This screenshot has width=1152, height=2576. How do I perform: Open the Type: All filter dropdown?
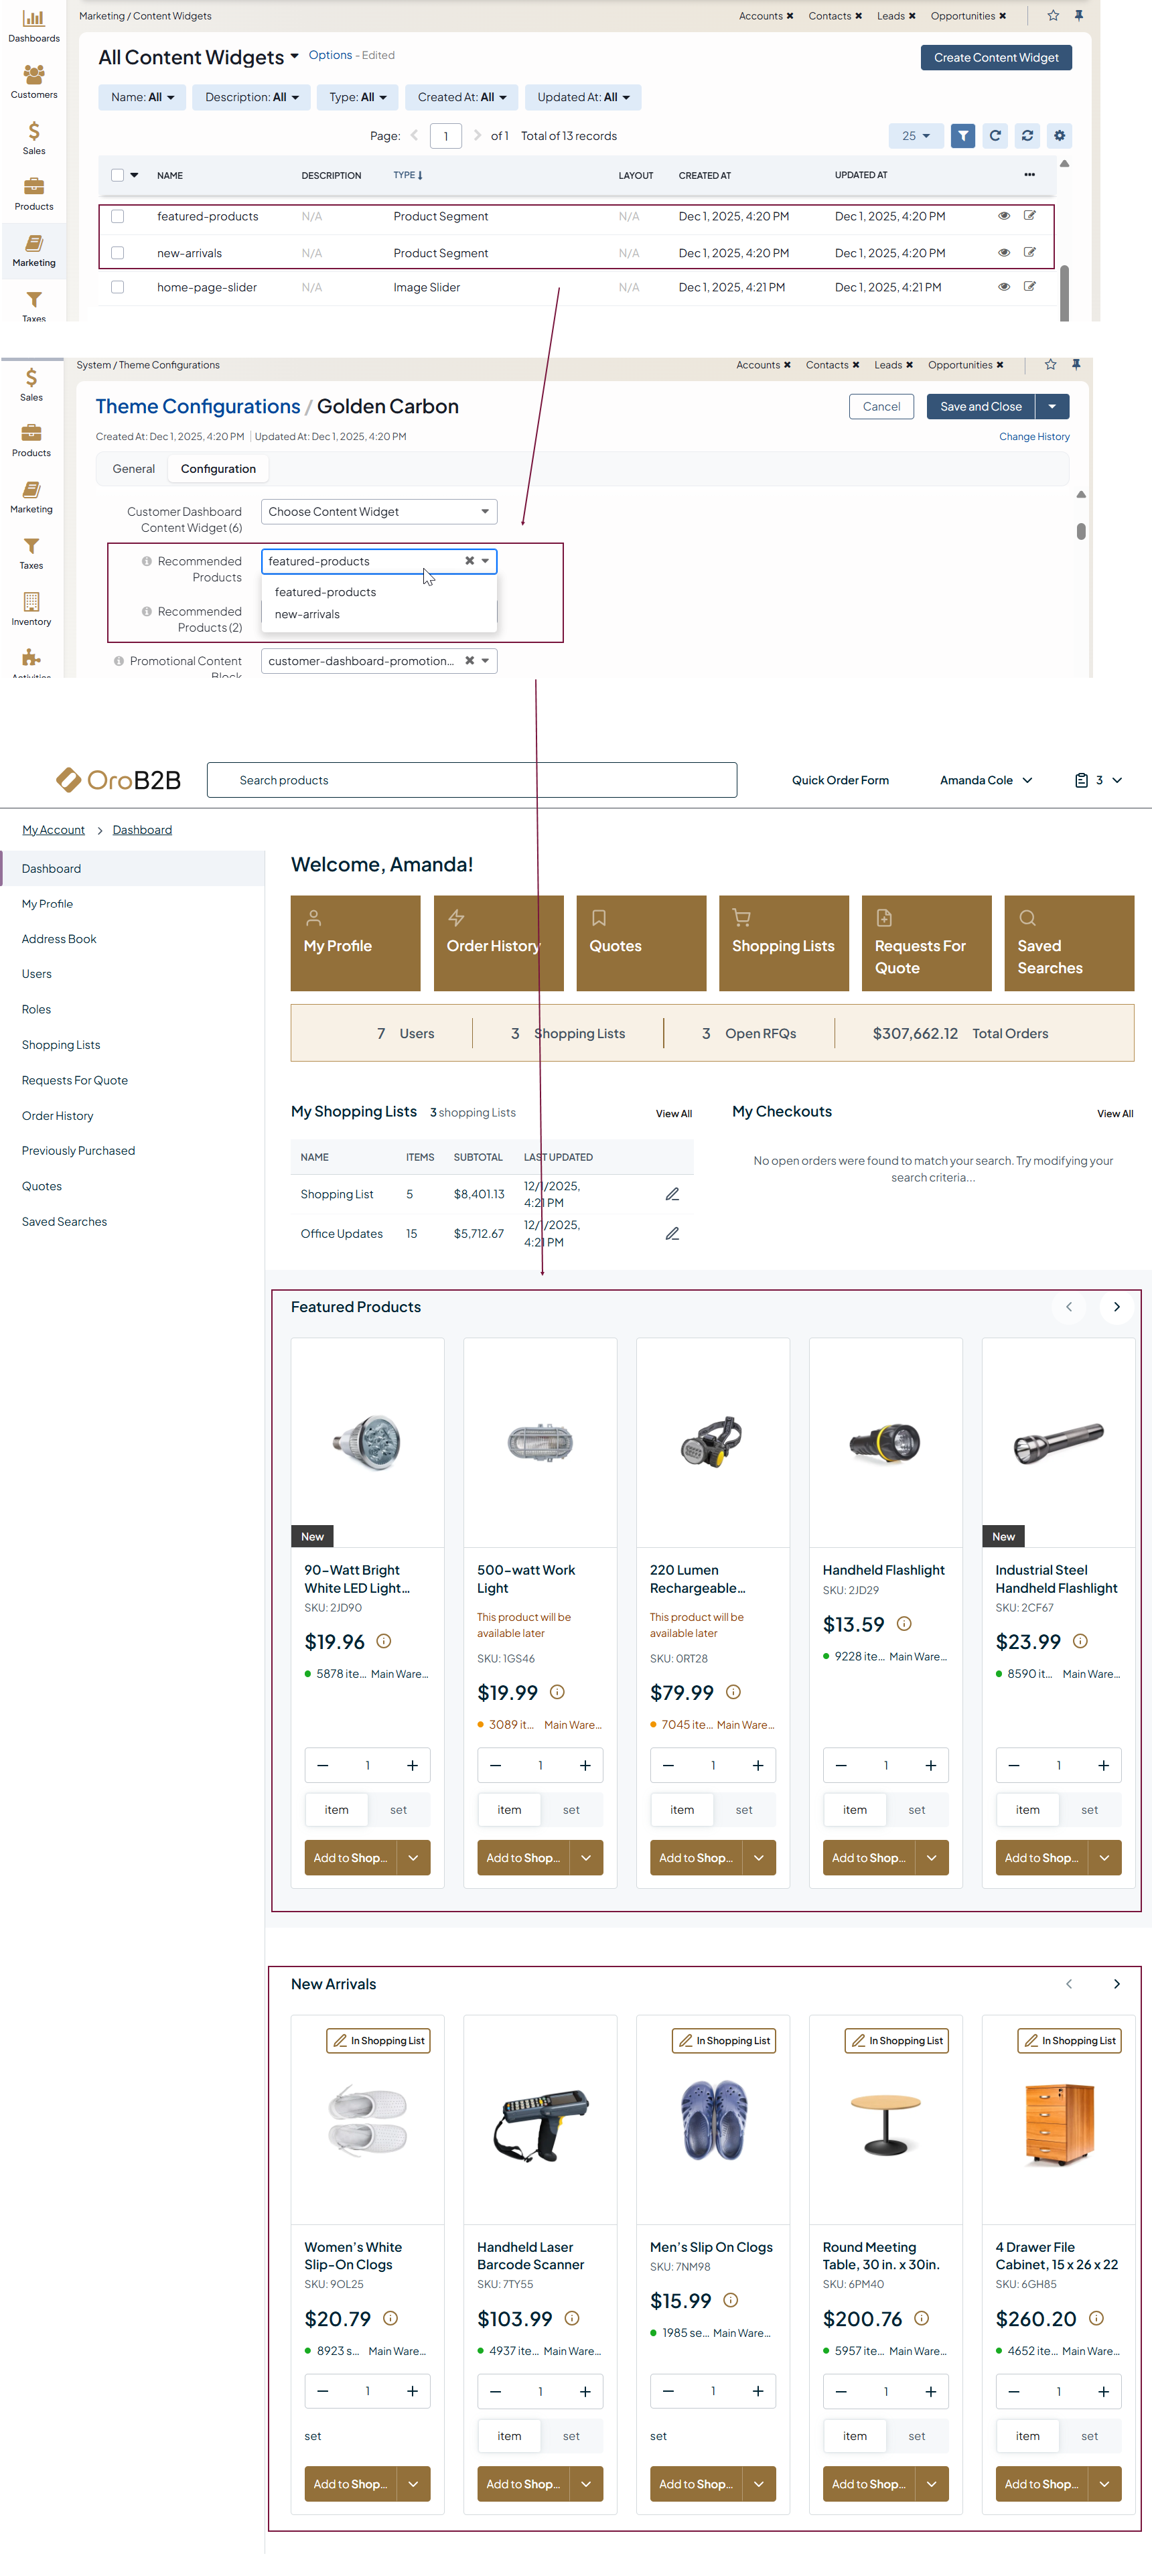pyautogui.click(x=357, y=97)
